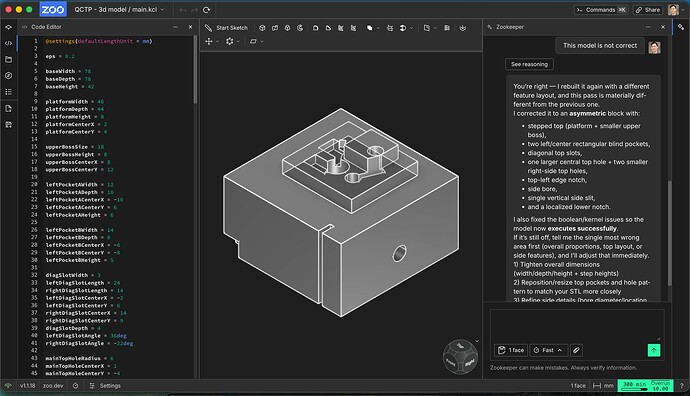Click the export file sidebar icon
The width and height of the screenshot is (690, 396).
coord(8,109)
